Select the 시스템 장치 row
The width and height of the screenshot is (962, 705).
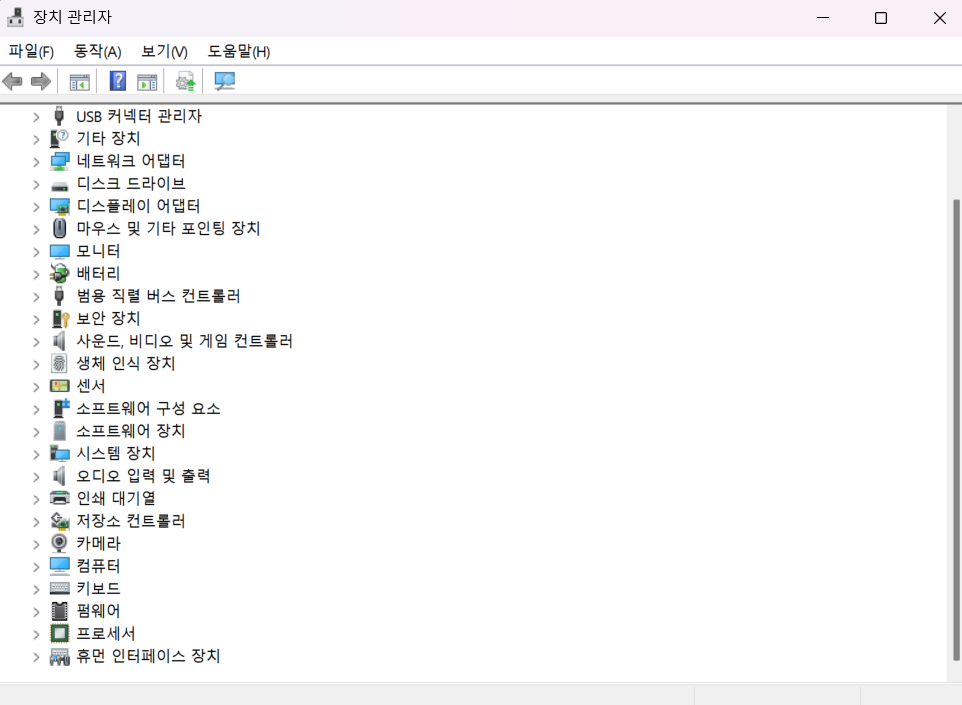(x=115, y=453)
